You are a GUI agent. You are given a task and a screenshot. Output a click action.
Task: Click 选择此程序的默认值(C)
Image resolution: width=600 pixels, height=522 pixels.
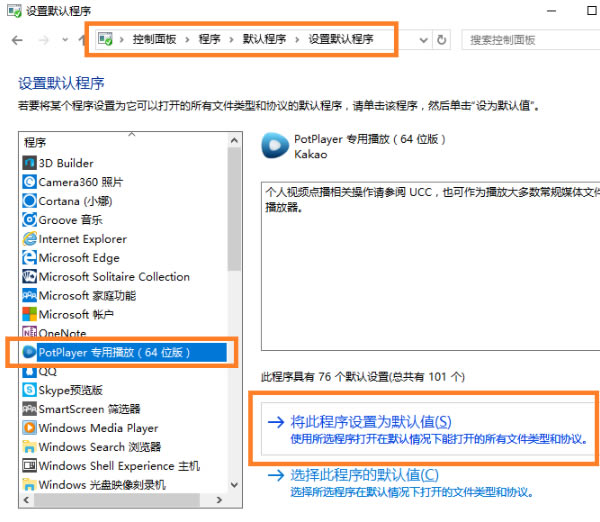pos(364,475)
